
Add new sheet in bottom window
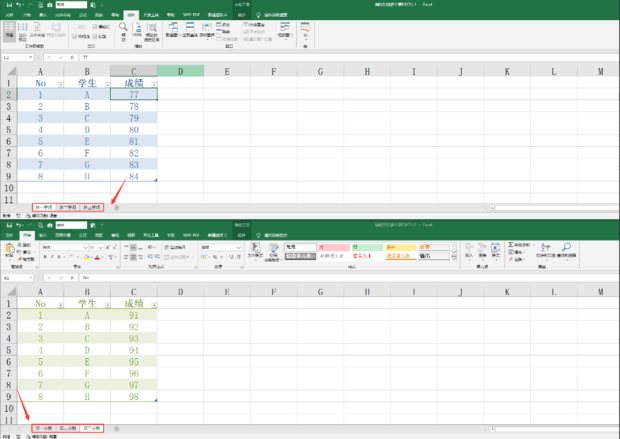click(117, 429)
